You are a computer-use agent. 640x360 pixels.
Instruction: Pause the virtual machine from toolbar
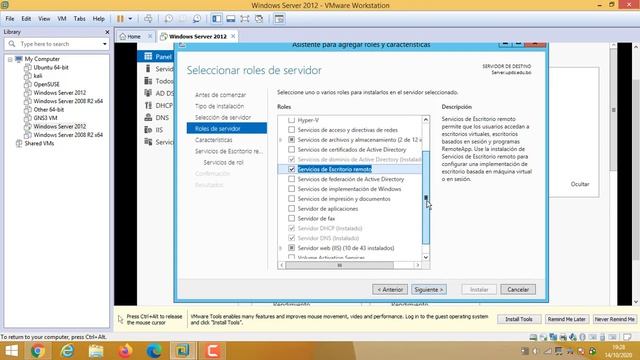click(x=120, y=19)
